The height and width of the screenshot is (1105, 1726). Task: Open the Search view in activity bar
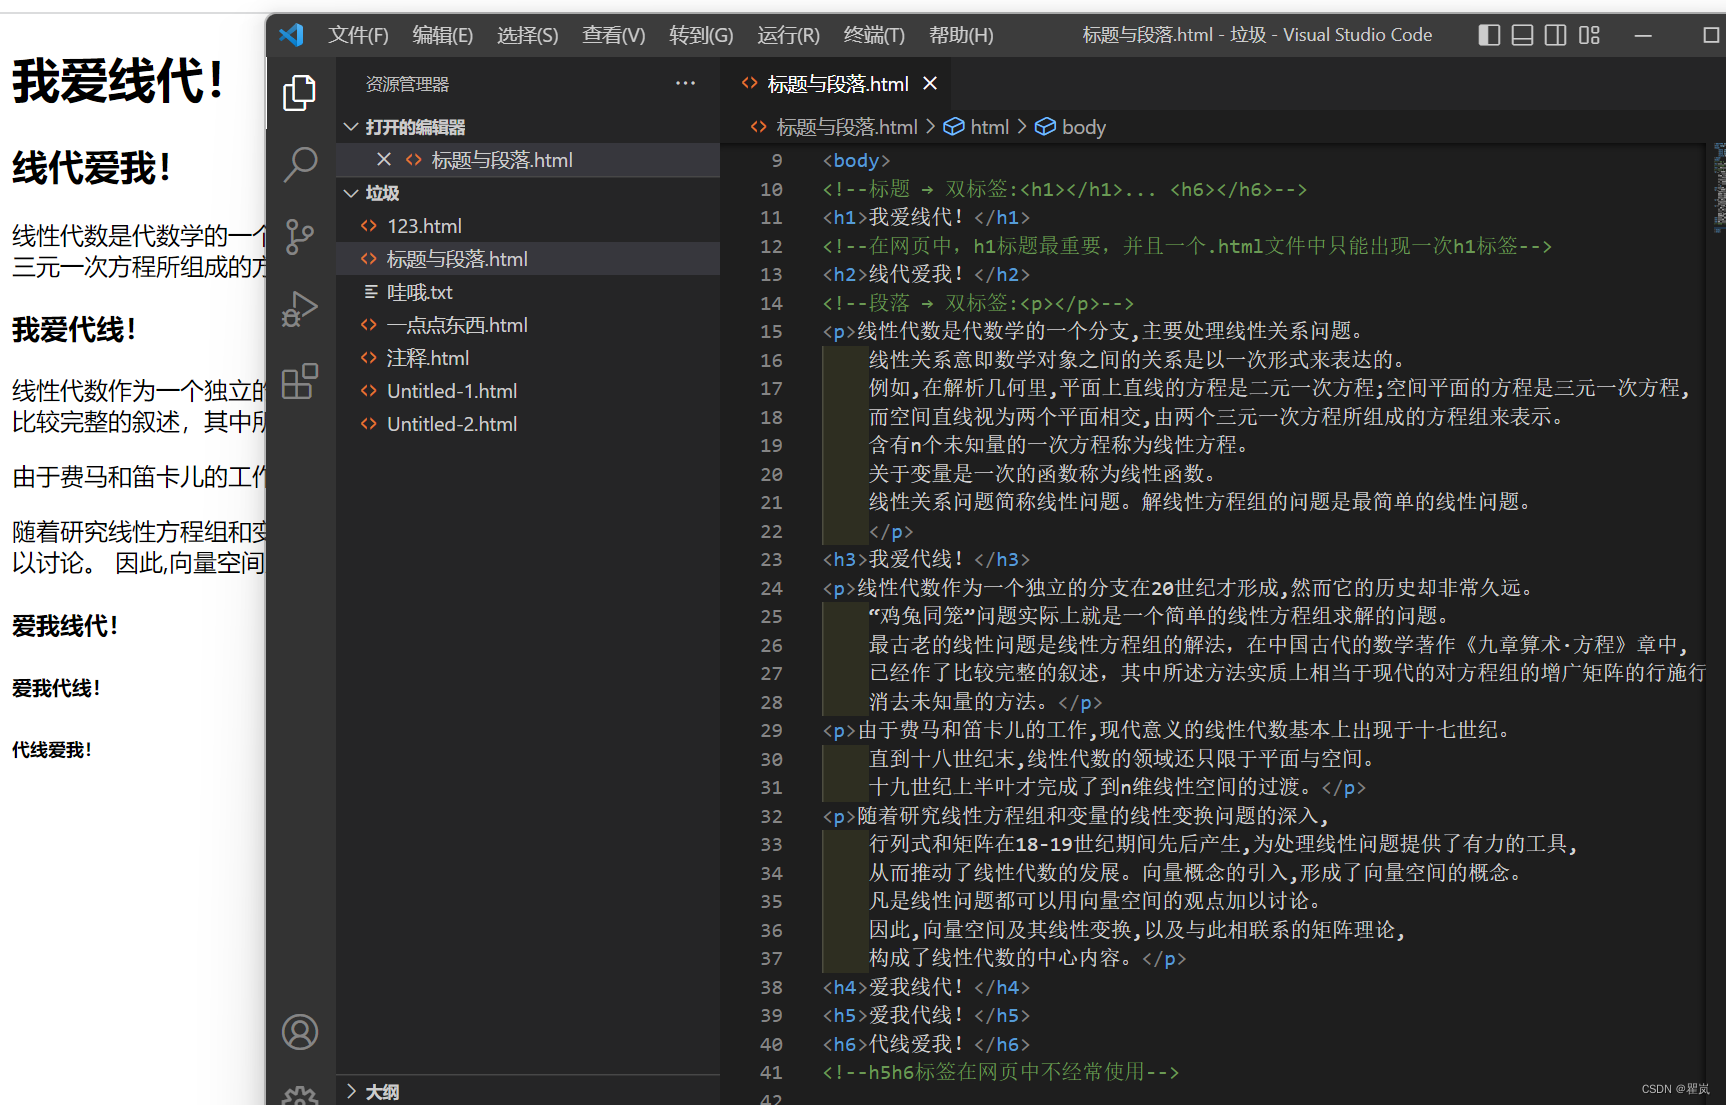(x=299, y=164)
